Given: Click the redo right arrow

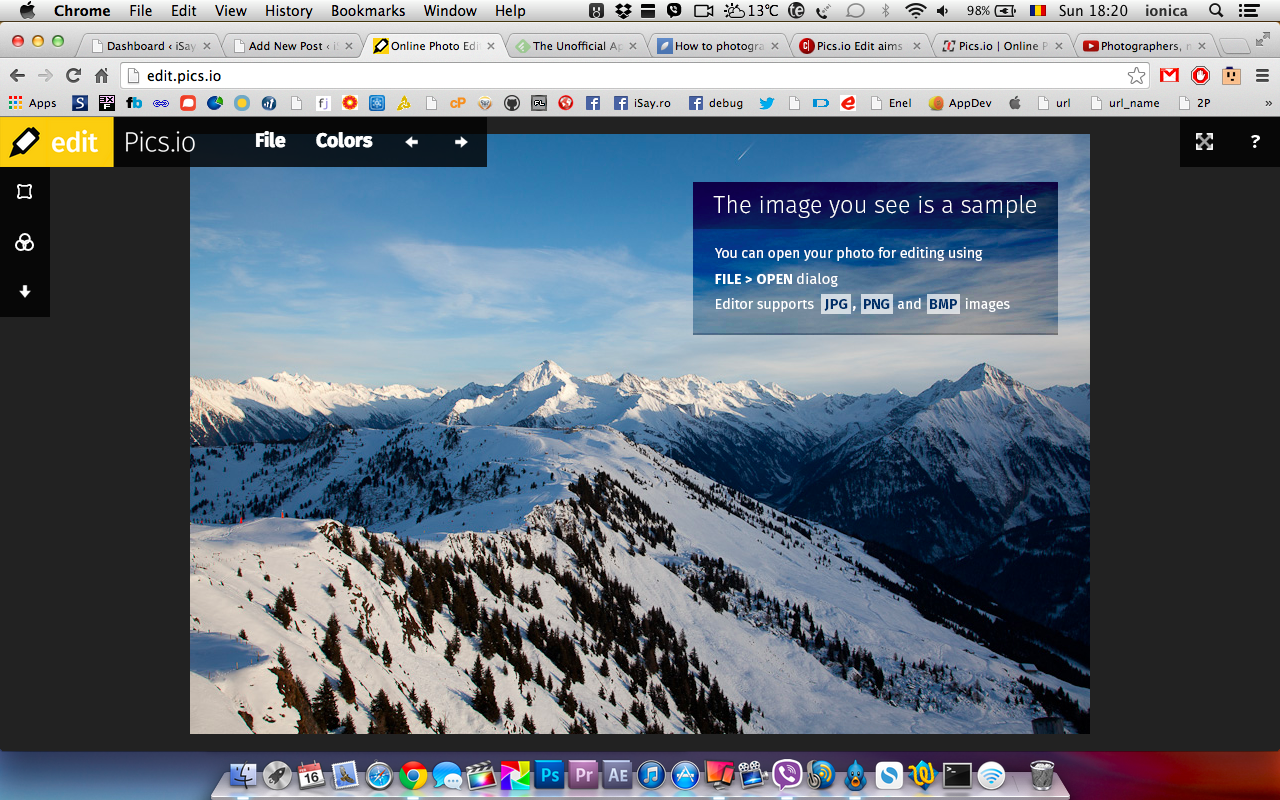Looking at the screenshot, I should (461, 142).
